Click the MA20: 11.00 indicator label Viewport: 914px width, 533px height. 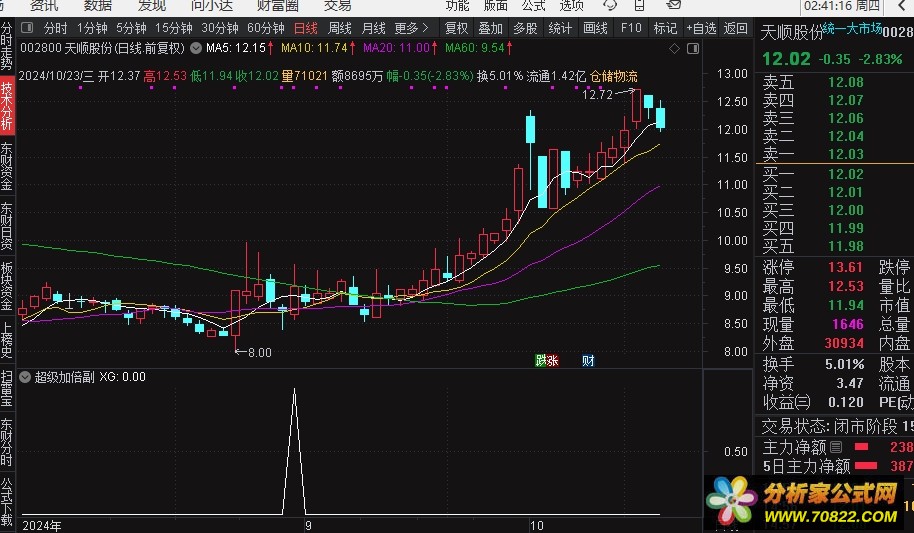(400, 48)
